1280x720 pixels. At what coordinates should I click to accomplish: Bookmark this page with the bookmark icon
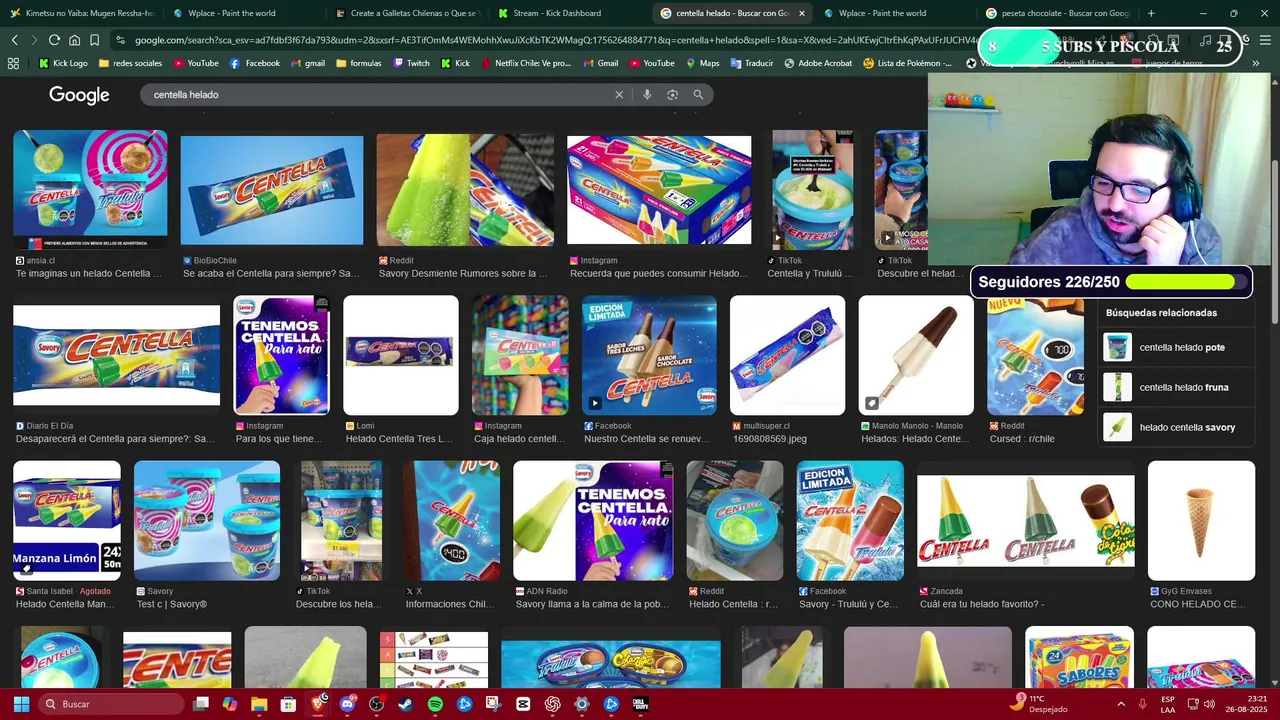[x=94, y=40]
